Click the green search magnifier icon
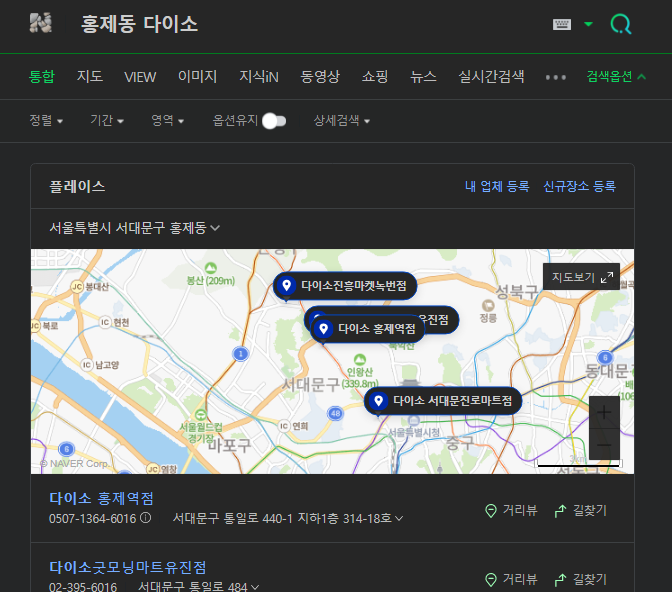Image resolution: width=672 pixels, height=592 pixels. pyautogui.click(x=621, y=24)
